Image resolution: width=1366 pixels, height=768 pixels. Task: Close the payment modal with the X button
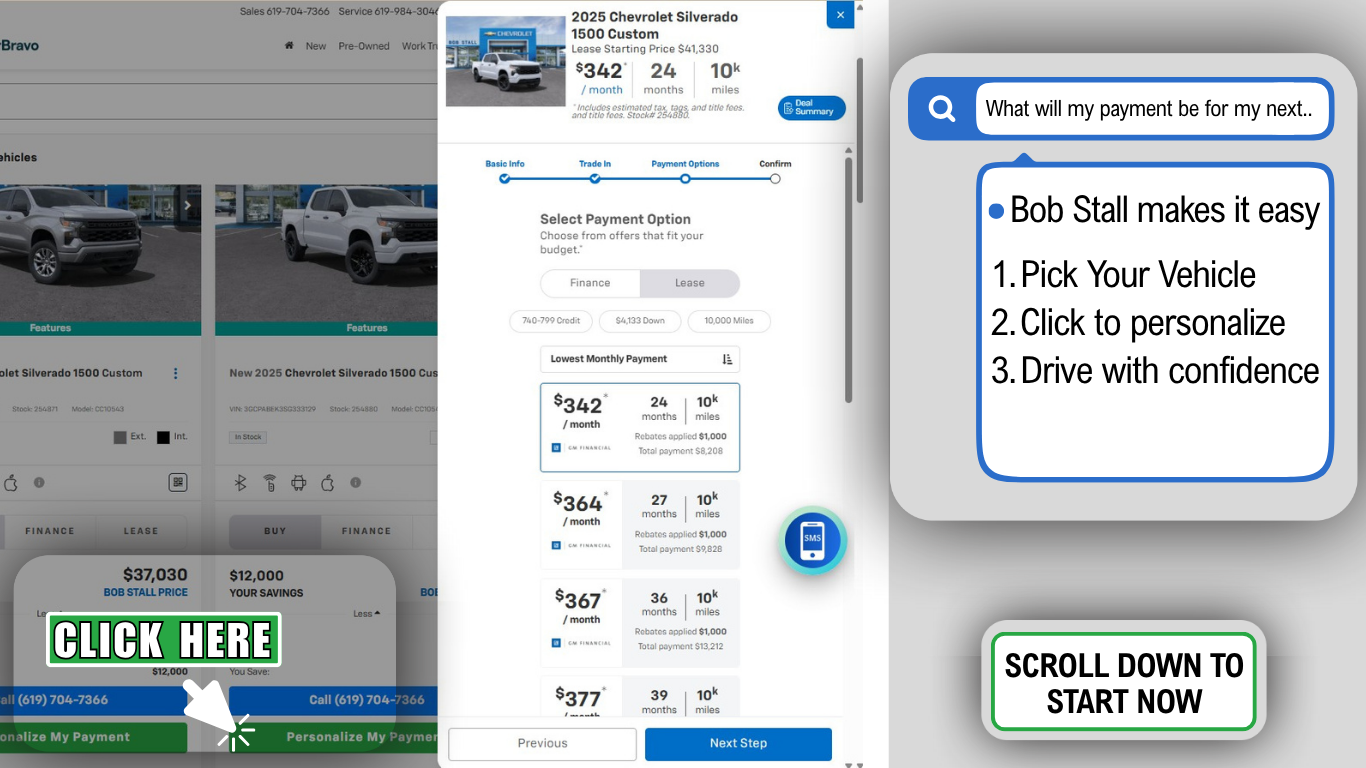pos(840,15)
